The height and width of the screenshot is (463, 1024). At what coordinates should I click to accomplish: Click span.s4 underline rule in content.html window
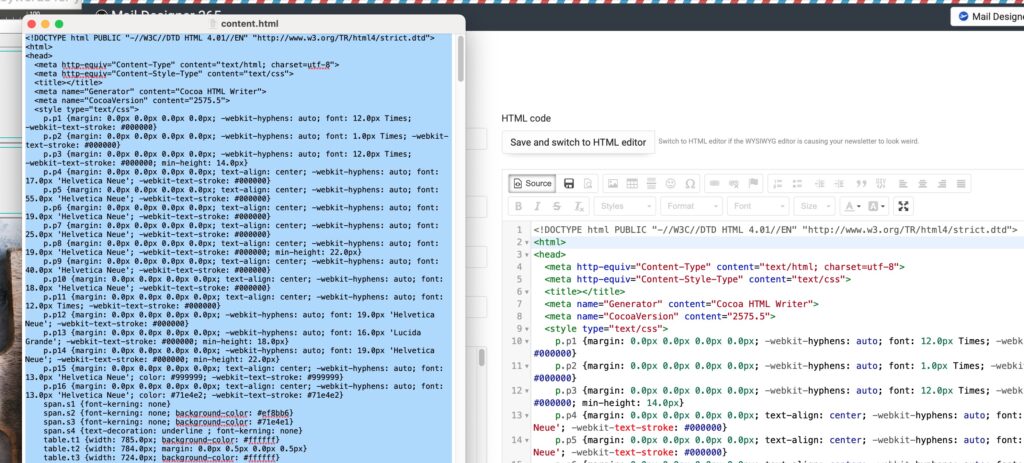coord(173,431)
